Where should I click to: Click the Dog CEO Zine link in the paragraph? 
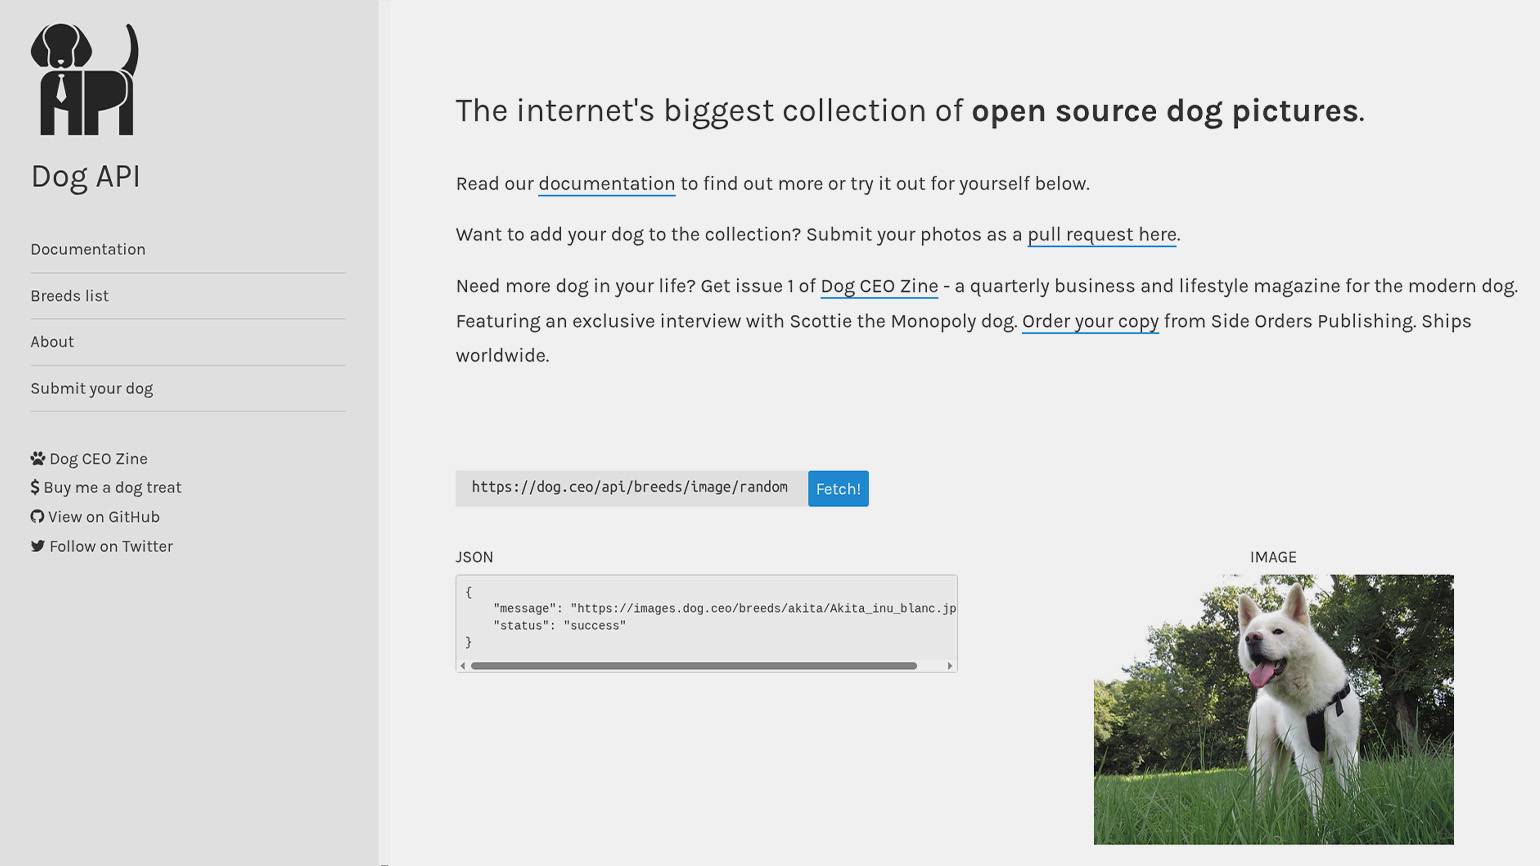click(879, 286)
